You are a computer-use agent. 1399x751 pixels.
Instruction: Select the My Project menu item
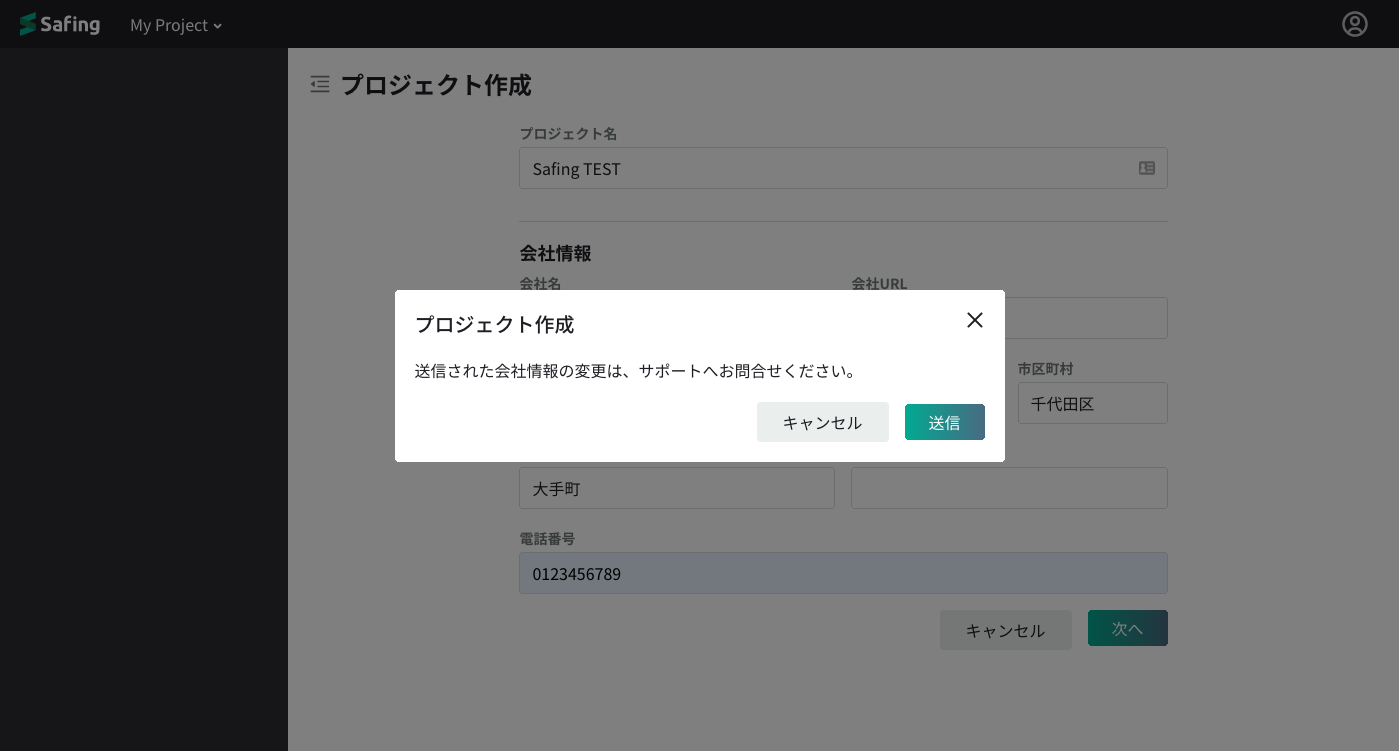tap(170, 25)
